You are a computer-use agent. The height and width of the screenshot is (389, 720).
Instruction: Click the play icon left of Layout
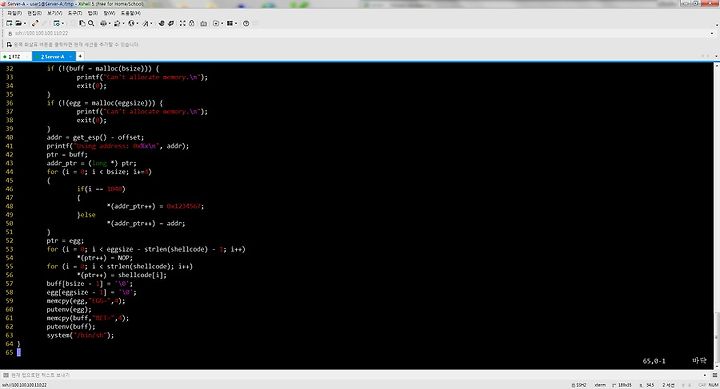tap(216, 23)
